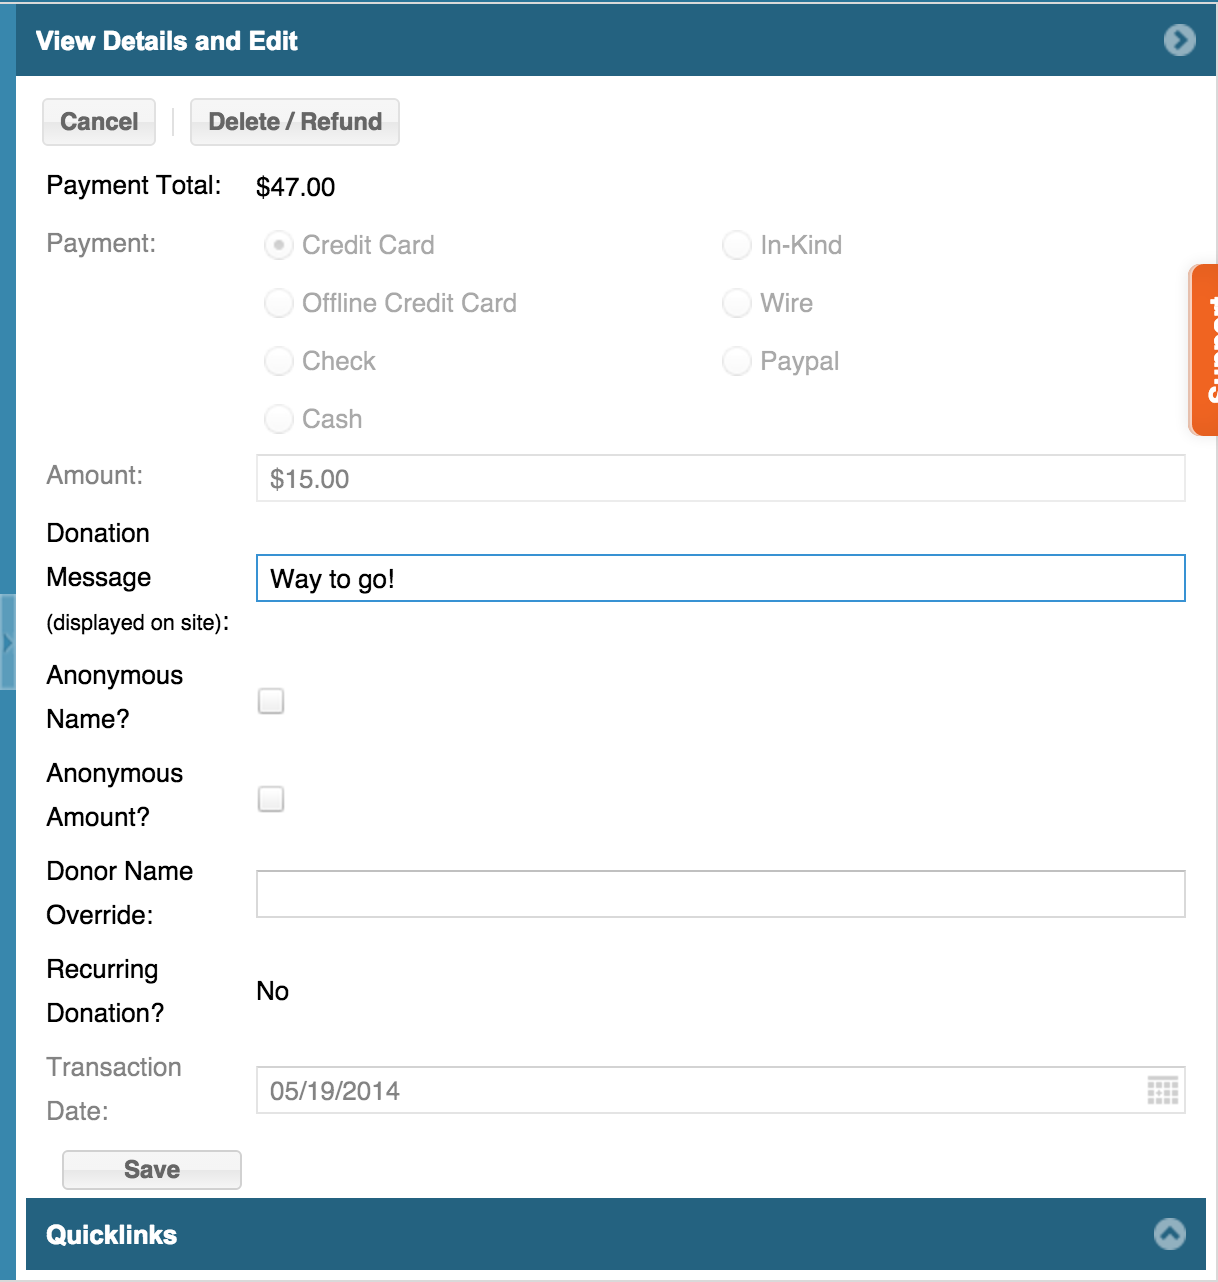Image resolution: width=1218 pixels, height=1282 pixels.
Task: Select the Credit Card payment option
Action: [x=278, y=245]
